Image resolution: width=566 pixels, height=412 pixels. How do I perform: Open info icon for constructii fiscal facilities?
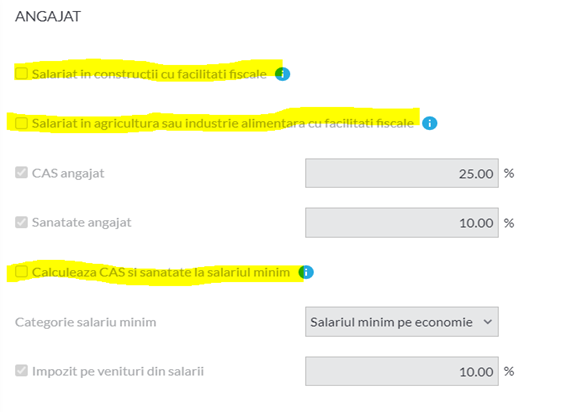[x=282, y=74]
